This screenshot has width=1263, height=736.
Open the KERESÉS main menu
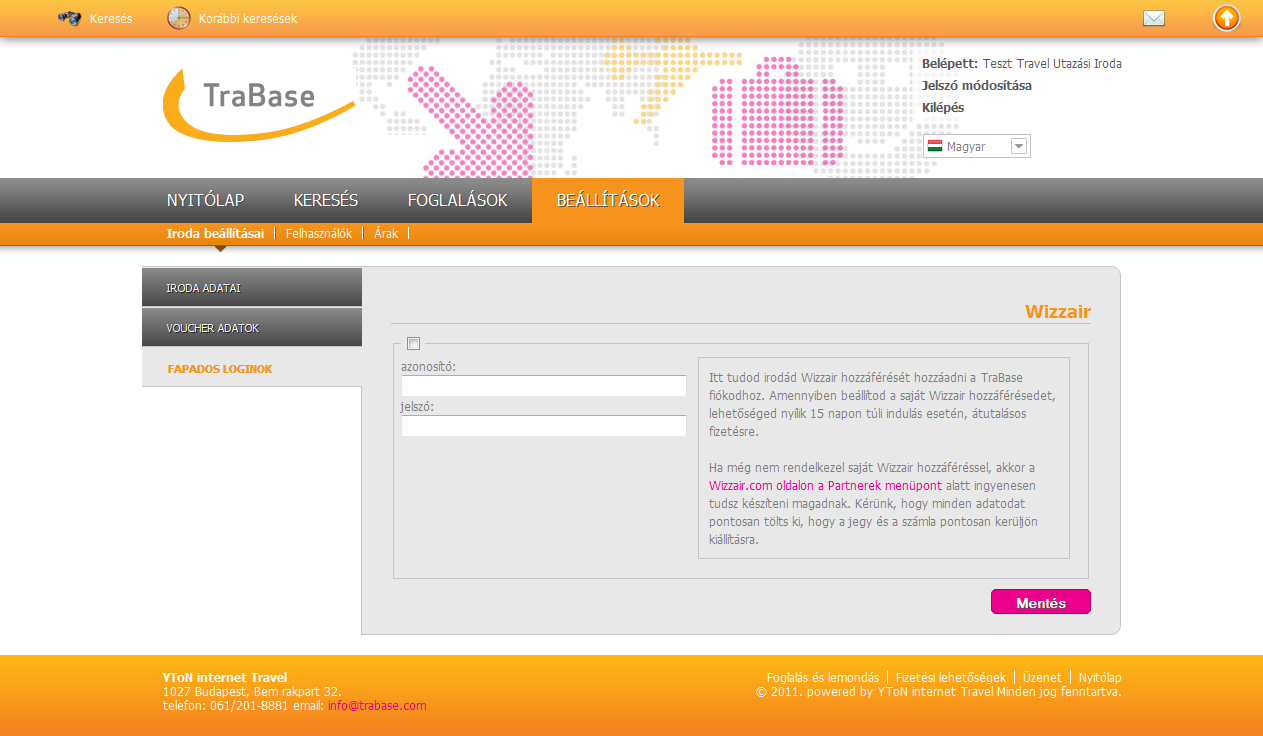(x=326, y=200)
